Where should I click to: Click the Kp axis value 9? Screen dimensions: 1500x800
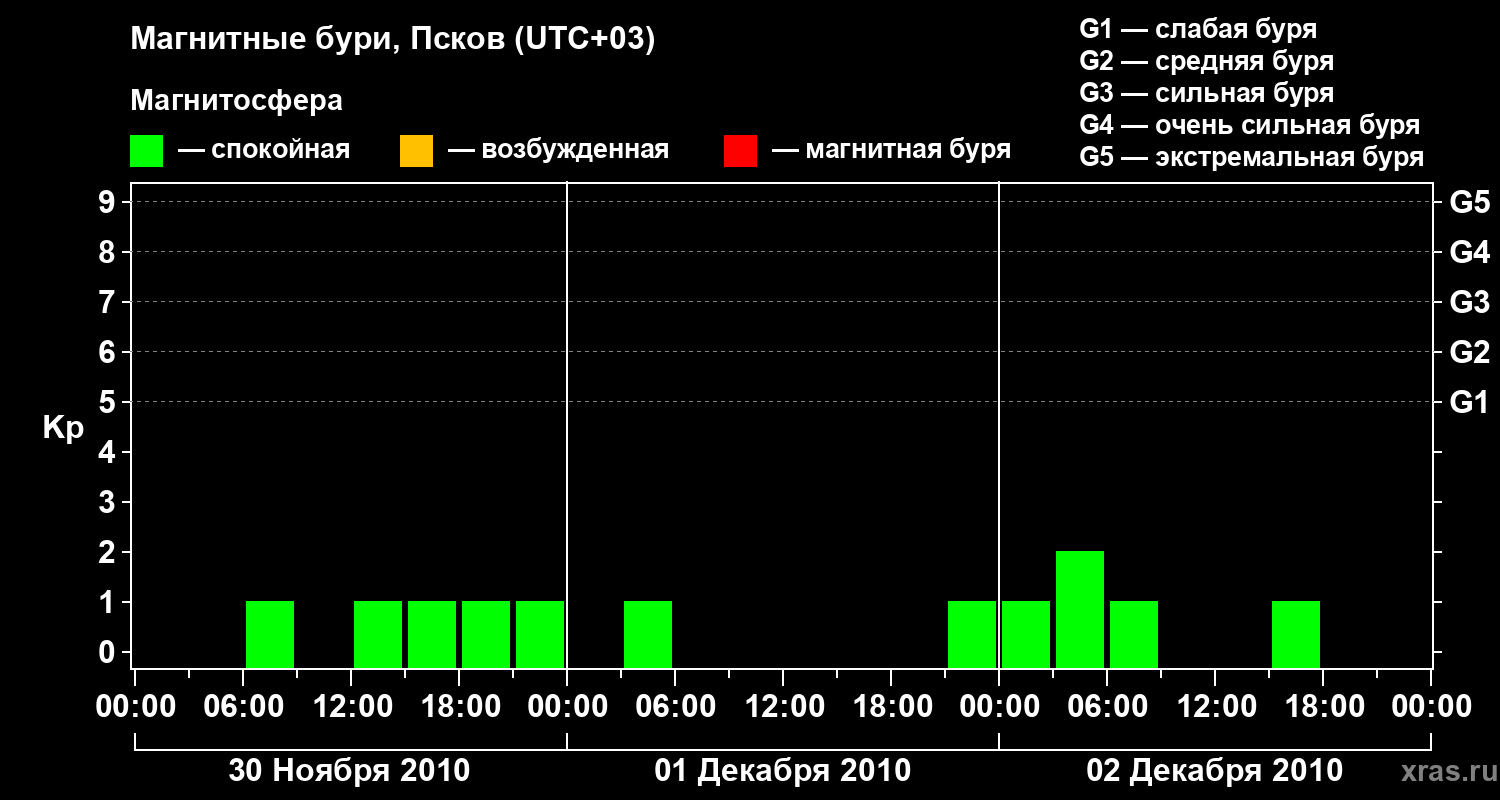[109, 202]
